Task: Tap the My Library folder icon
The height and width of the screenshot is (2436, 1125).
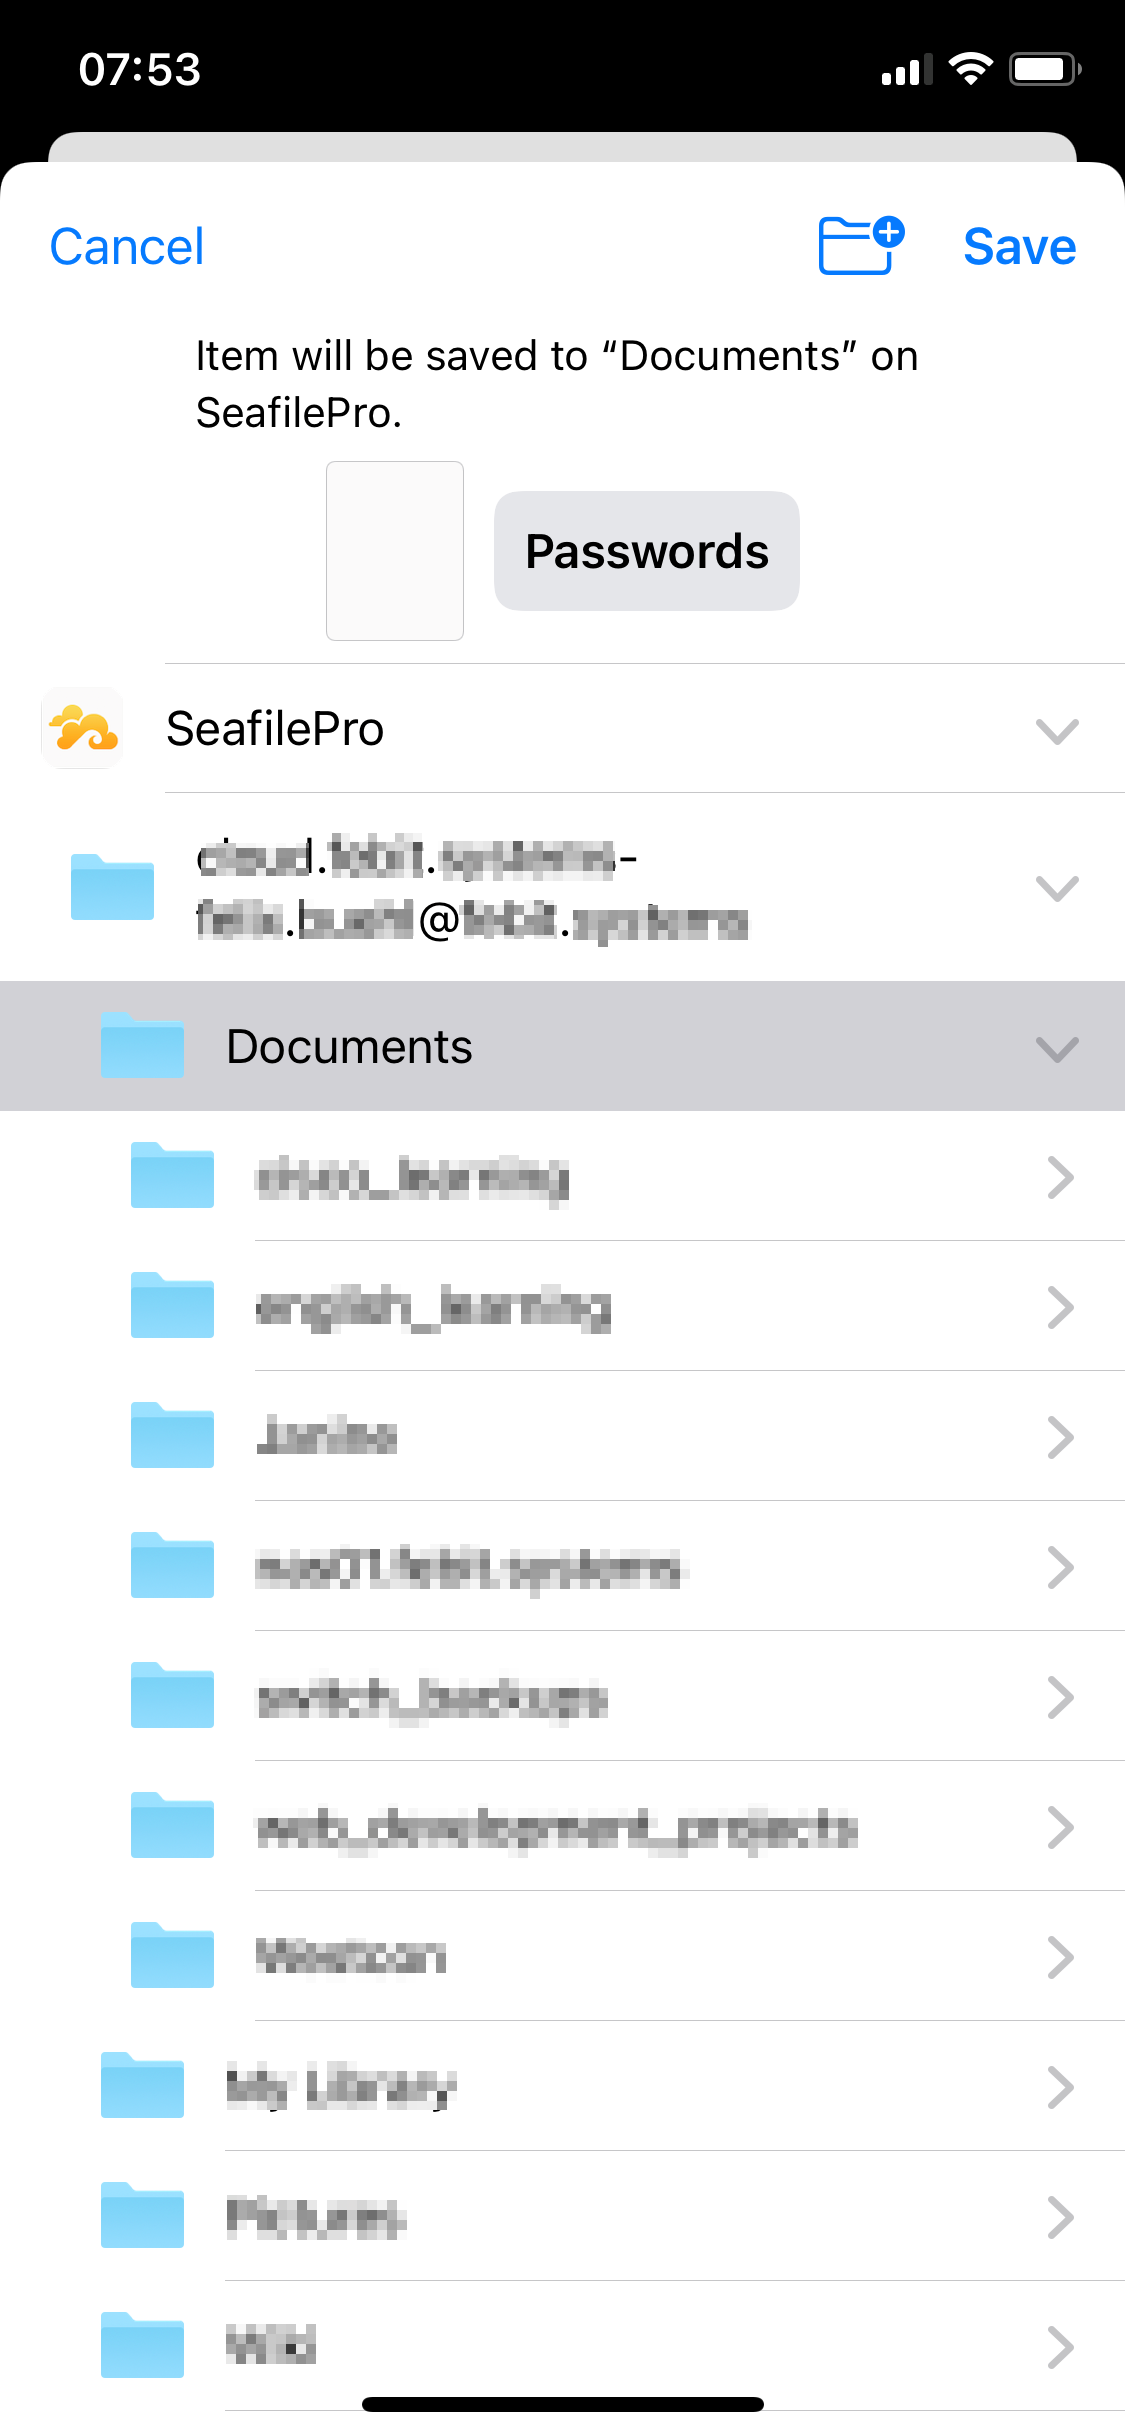Action: (x=141, y=2088)
